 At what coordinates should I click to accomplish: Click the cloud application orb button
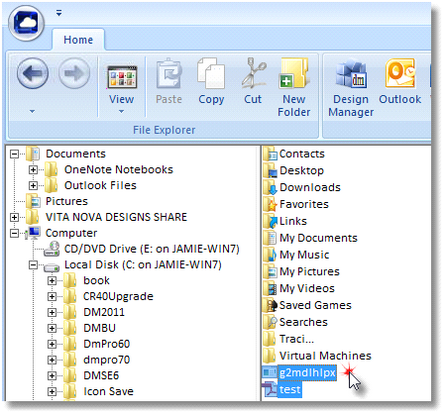pyautogui.click(x=27, y=22)
